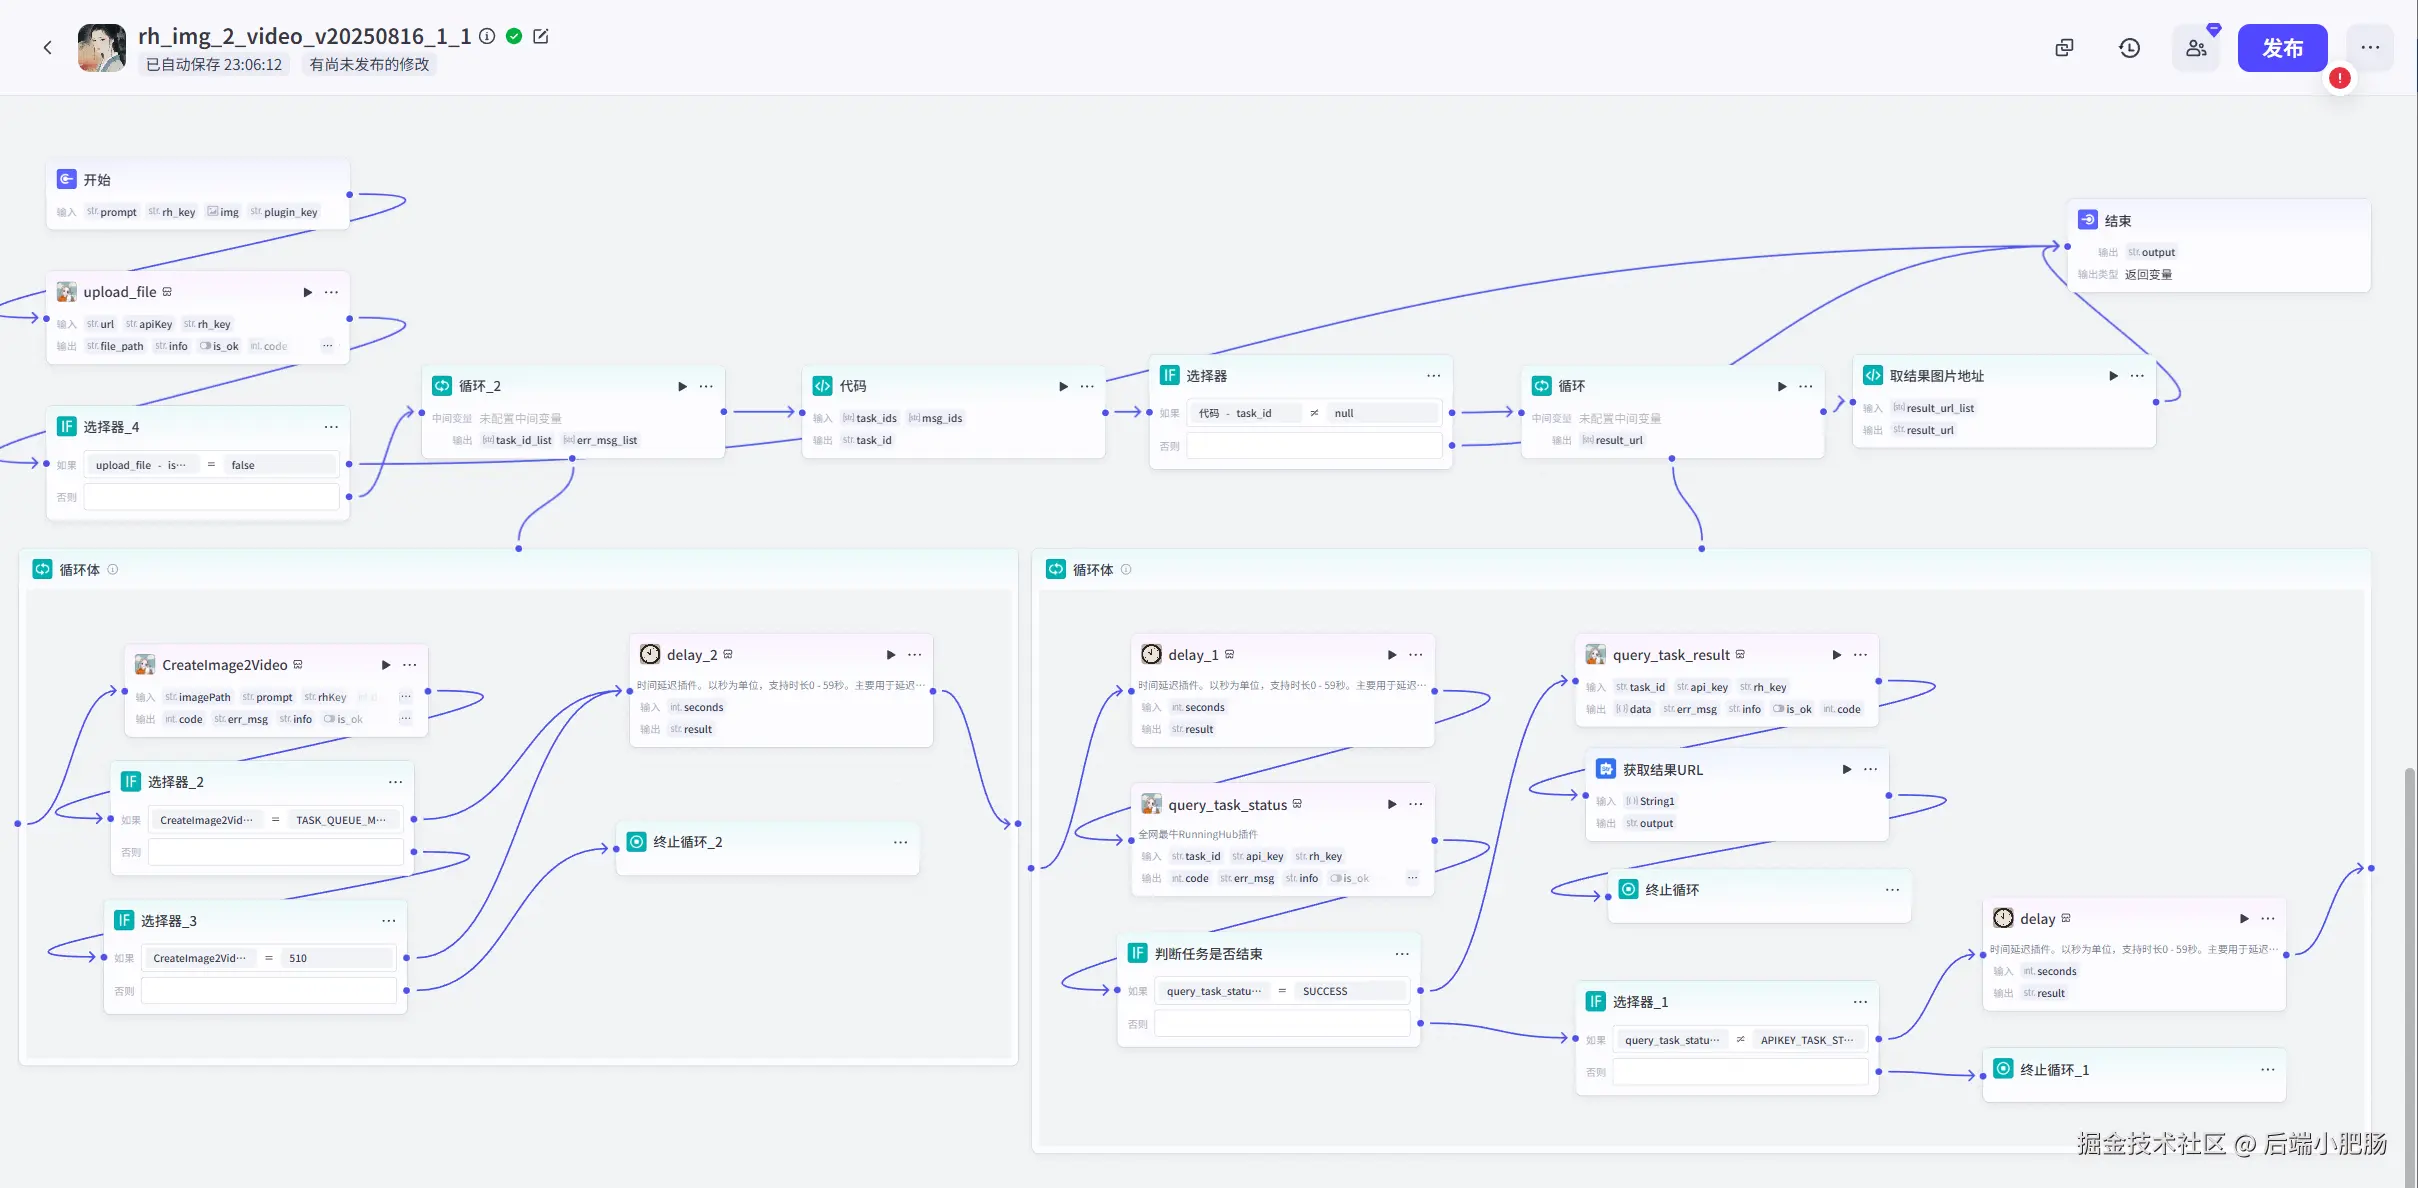Click the duplicate workflow icon in header
Viewport: 2418px width, 1188px height.
[2064, 48]
